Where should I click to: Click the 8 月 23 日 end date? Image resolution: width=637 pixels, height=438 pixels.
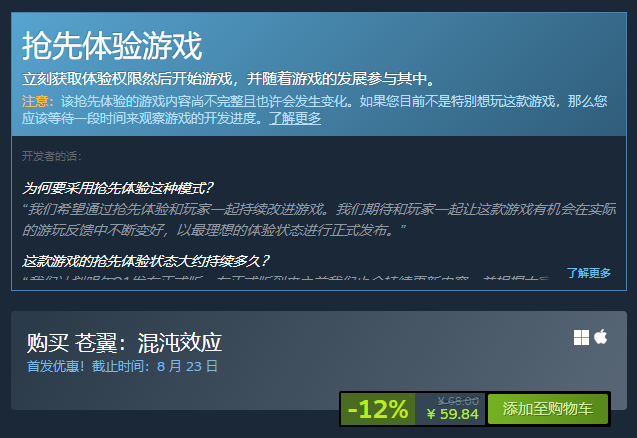[x=187, y=366]
